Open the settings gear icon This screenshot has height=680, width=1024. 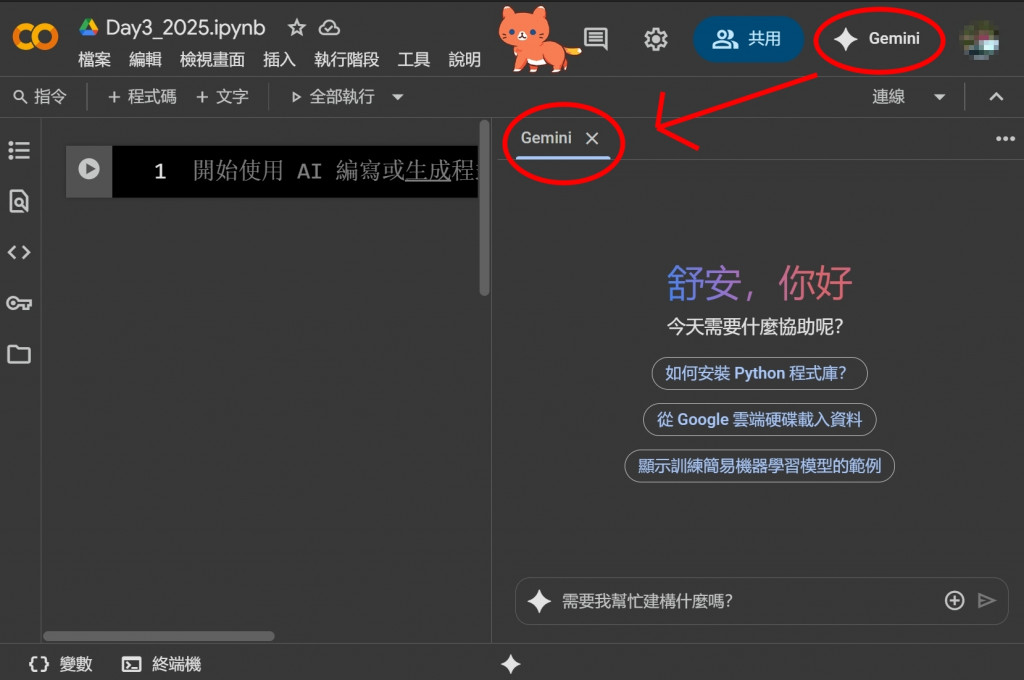tap(656, 39)
